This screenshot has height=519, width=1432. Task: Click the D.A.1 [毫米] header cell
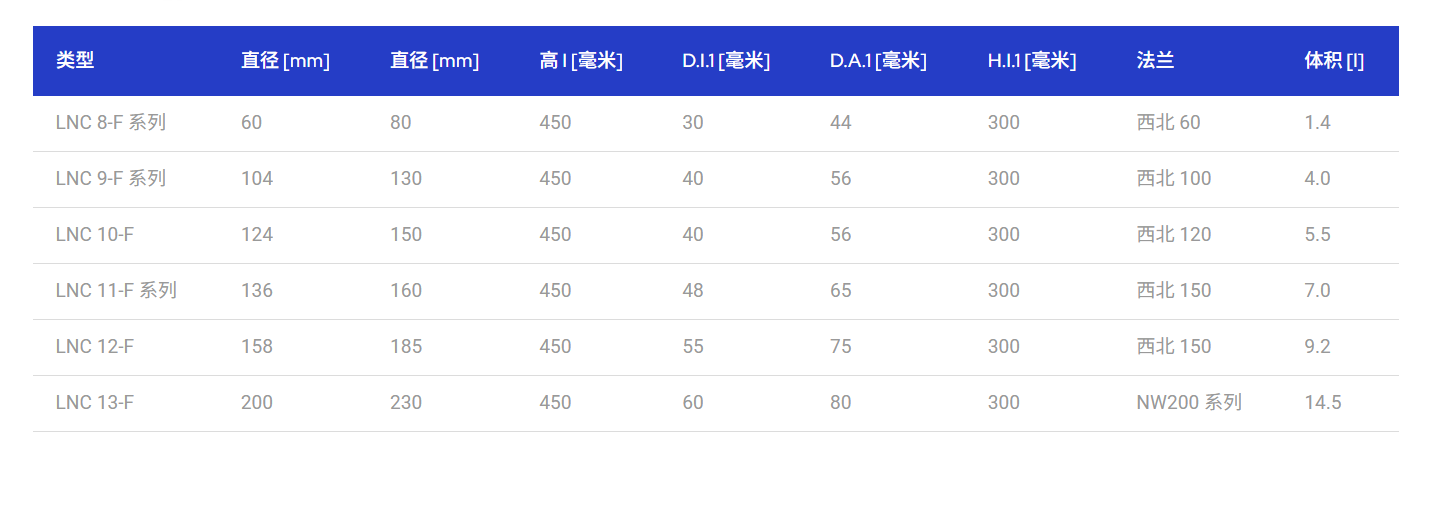878,61
